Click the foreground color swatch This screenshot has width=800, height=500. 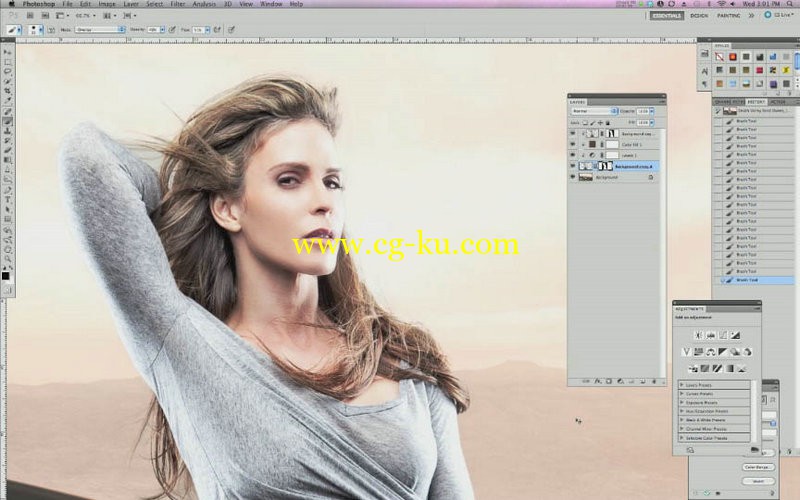pyautogui.click(x=6, y=276)
